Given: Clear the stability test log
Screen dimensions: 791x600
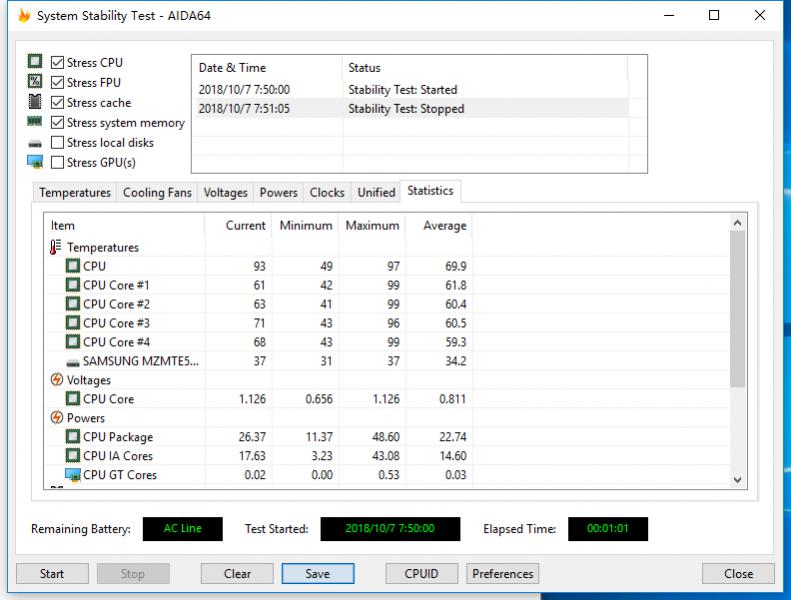Looking at the screenshot, I should coord(237,574).
